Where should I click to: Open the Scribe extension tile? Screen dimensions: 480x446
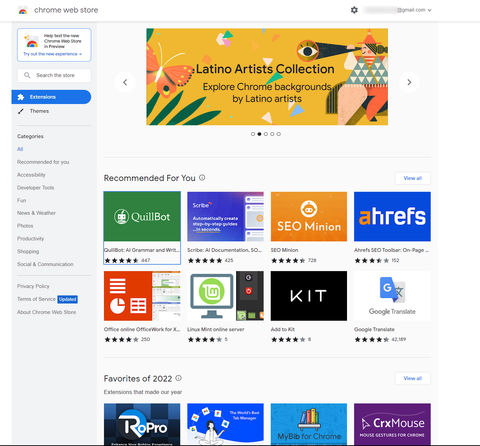pos(225,228)
